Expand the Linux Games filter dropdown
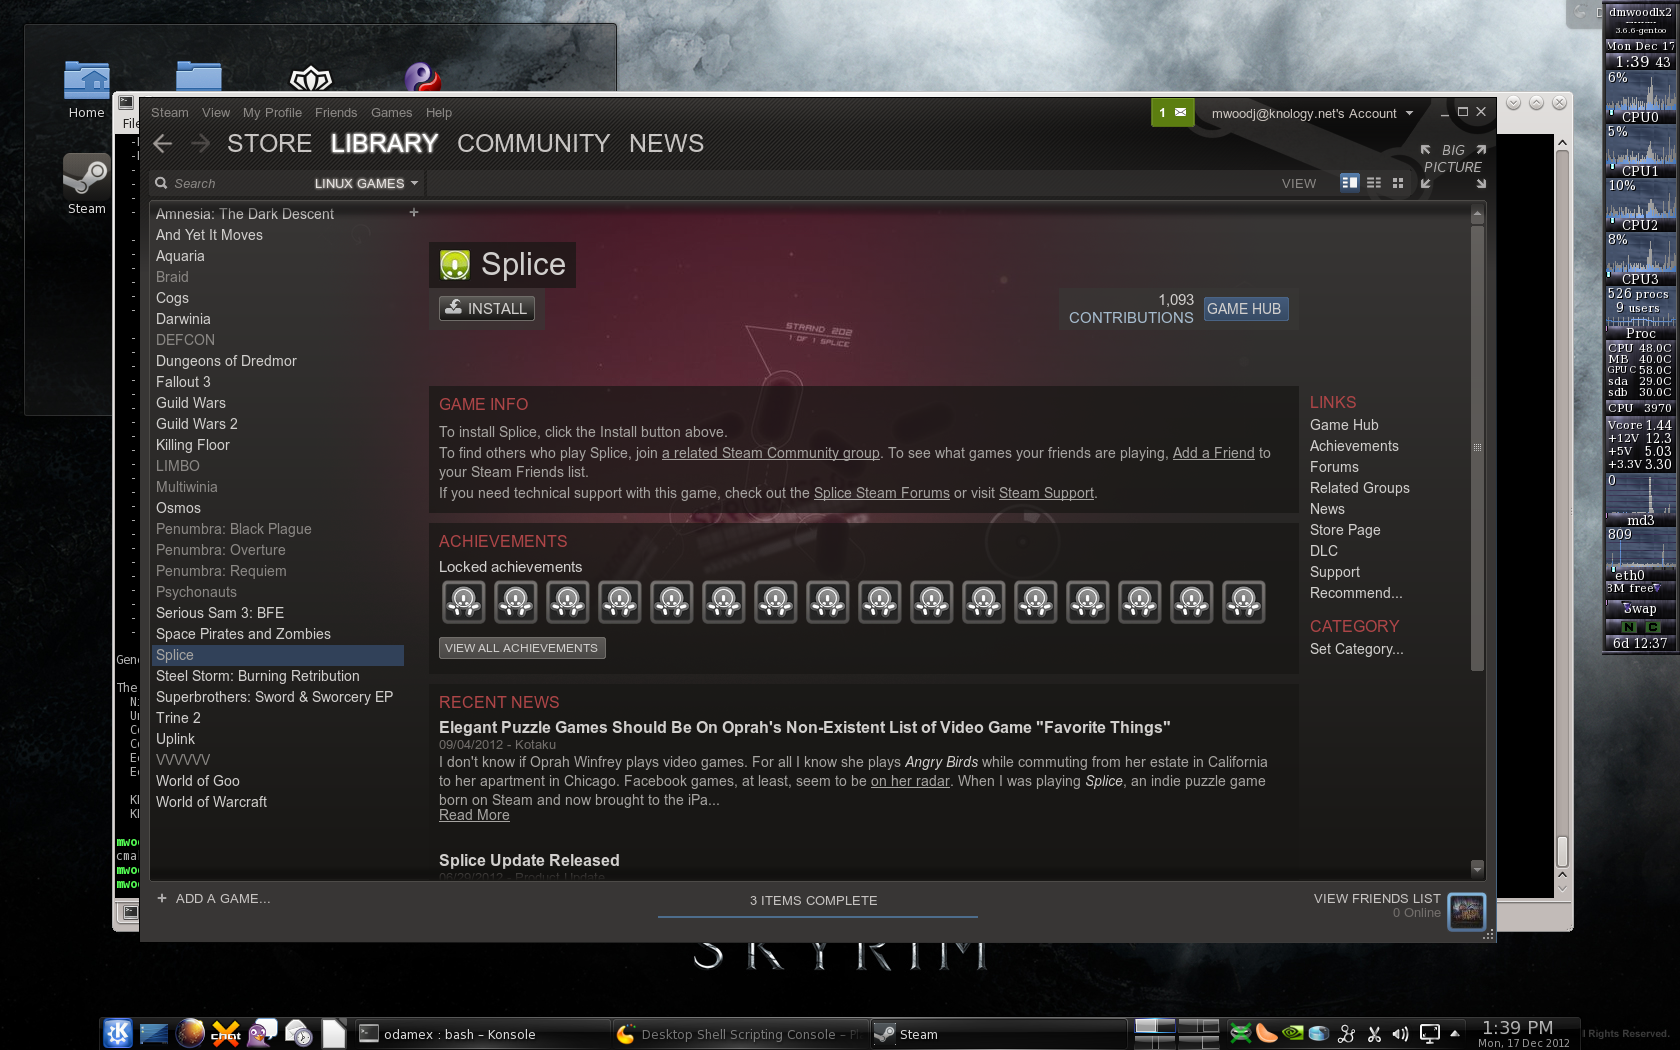This screenshot has width=1680, height=1050. [x=366, y=184]
